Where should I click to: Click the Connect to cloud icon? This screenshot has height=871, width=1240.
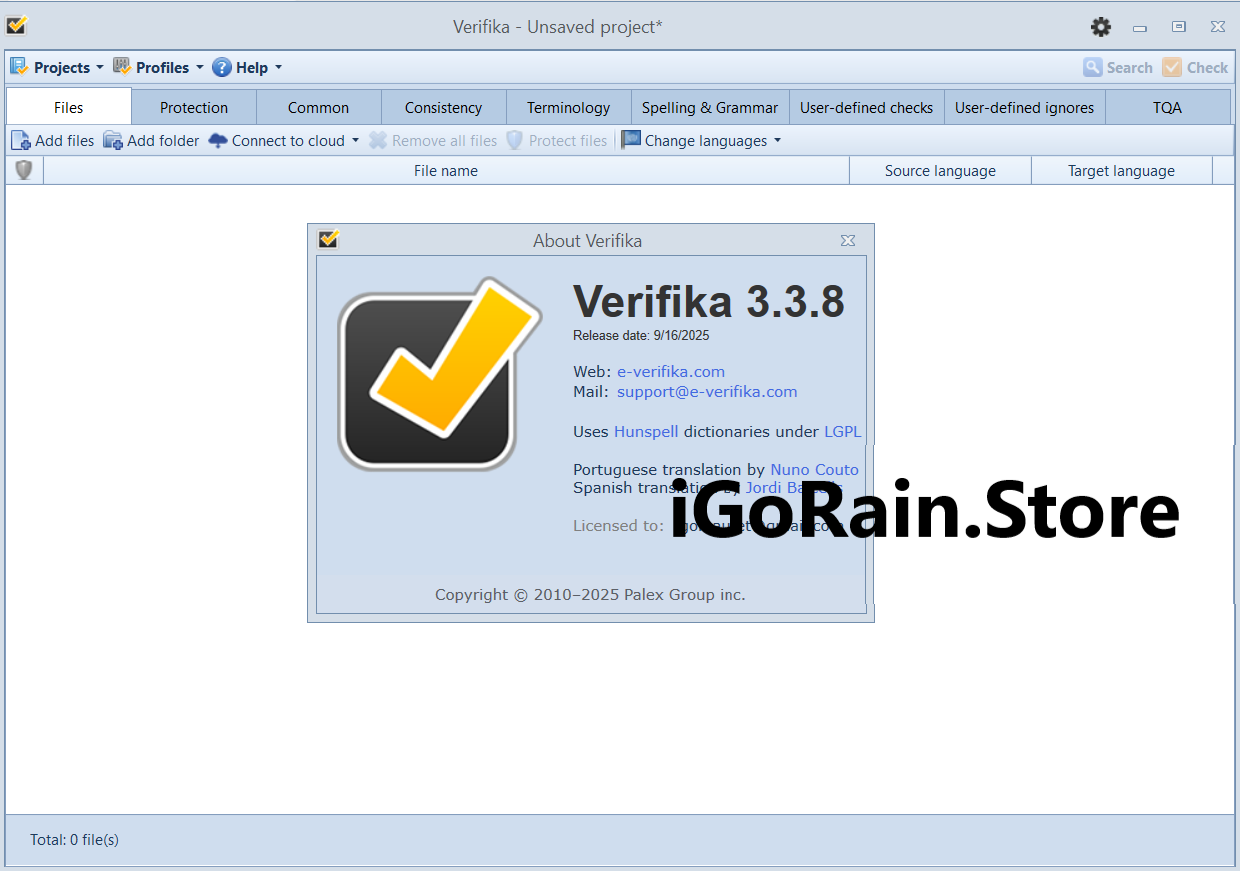[x=218, y=141]
